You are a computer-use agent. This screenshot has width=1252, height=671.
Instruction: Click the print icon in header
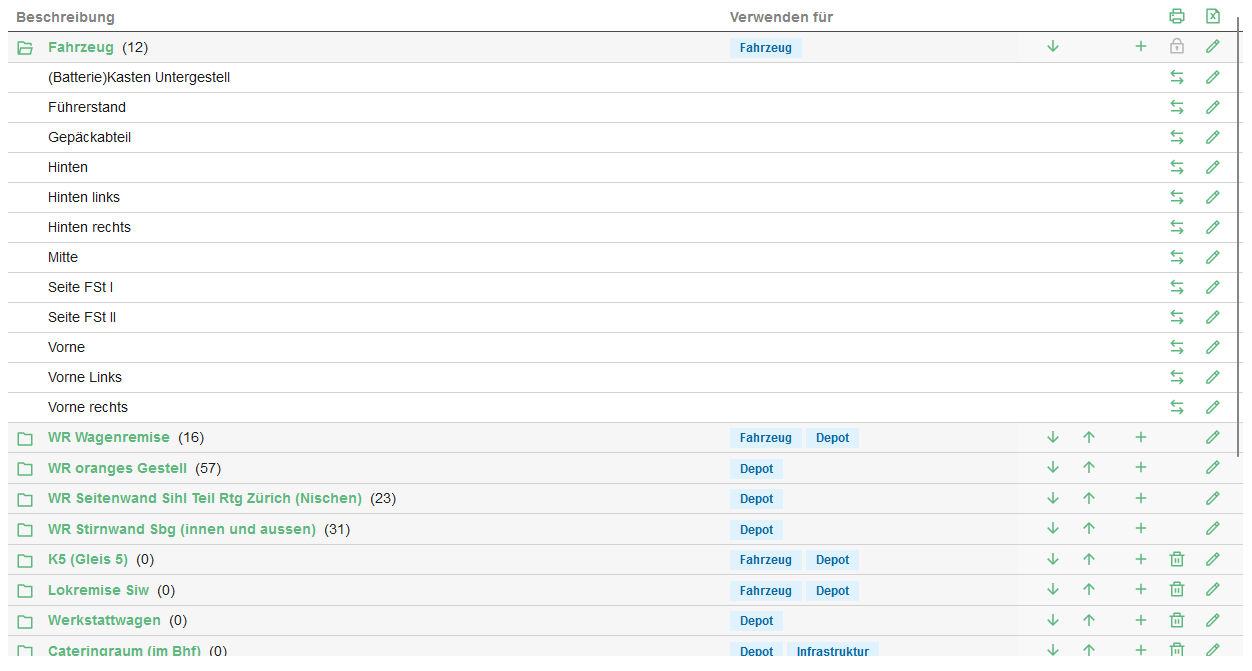1177,16
